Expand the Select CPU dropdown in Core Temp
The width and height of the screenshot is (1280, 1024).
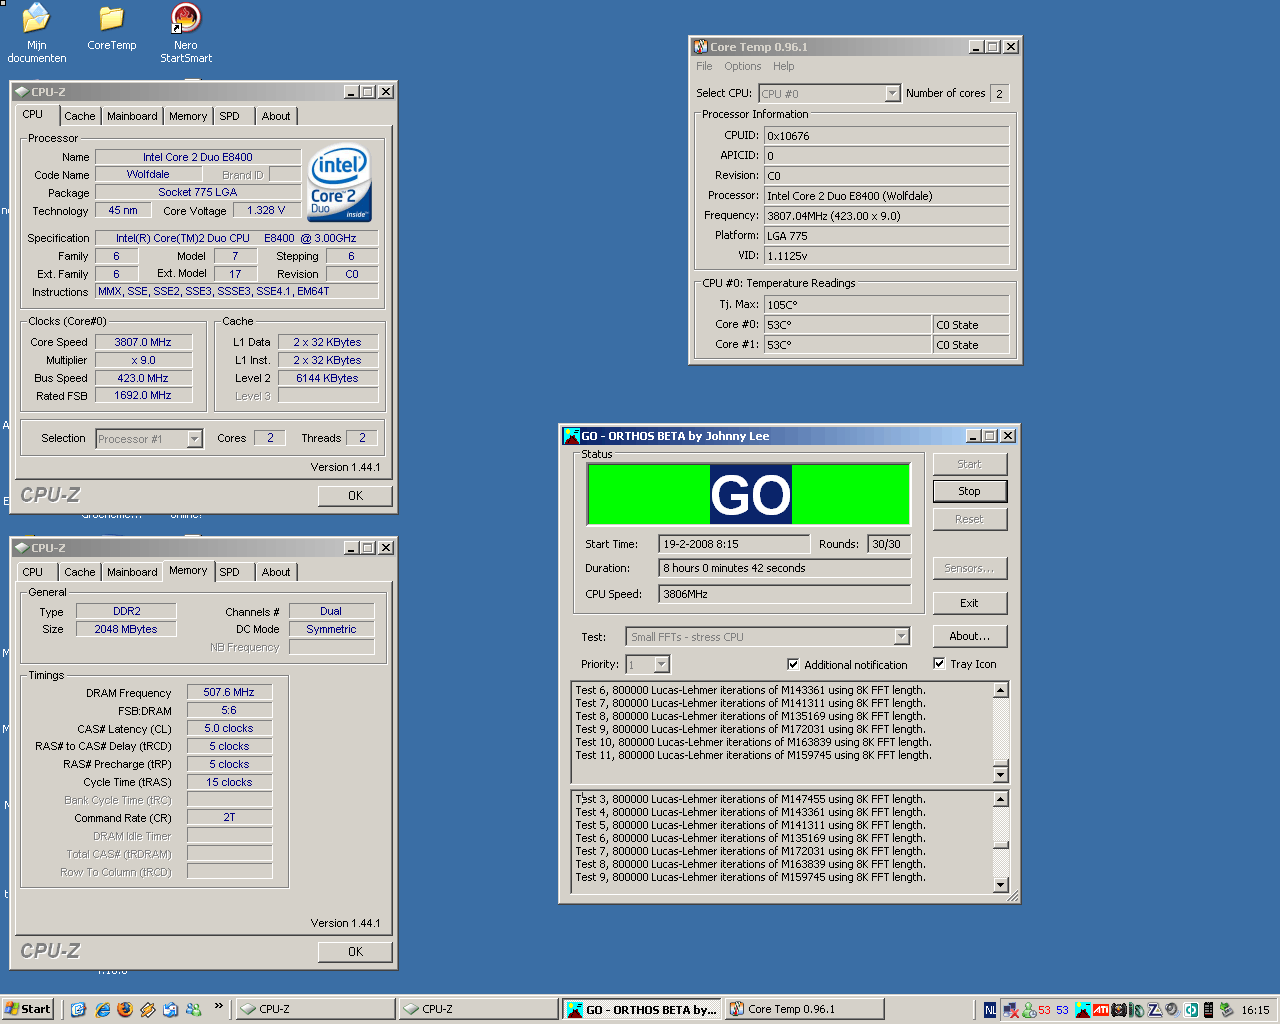point(892,93)
